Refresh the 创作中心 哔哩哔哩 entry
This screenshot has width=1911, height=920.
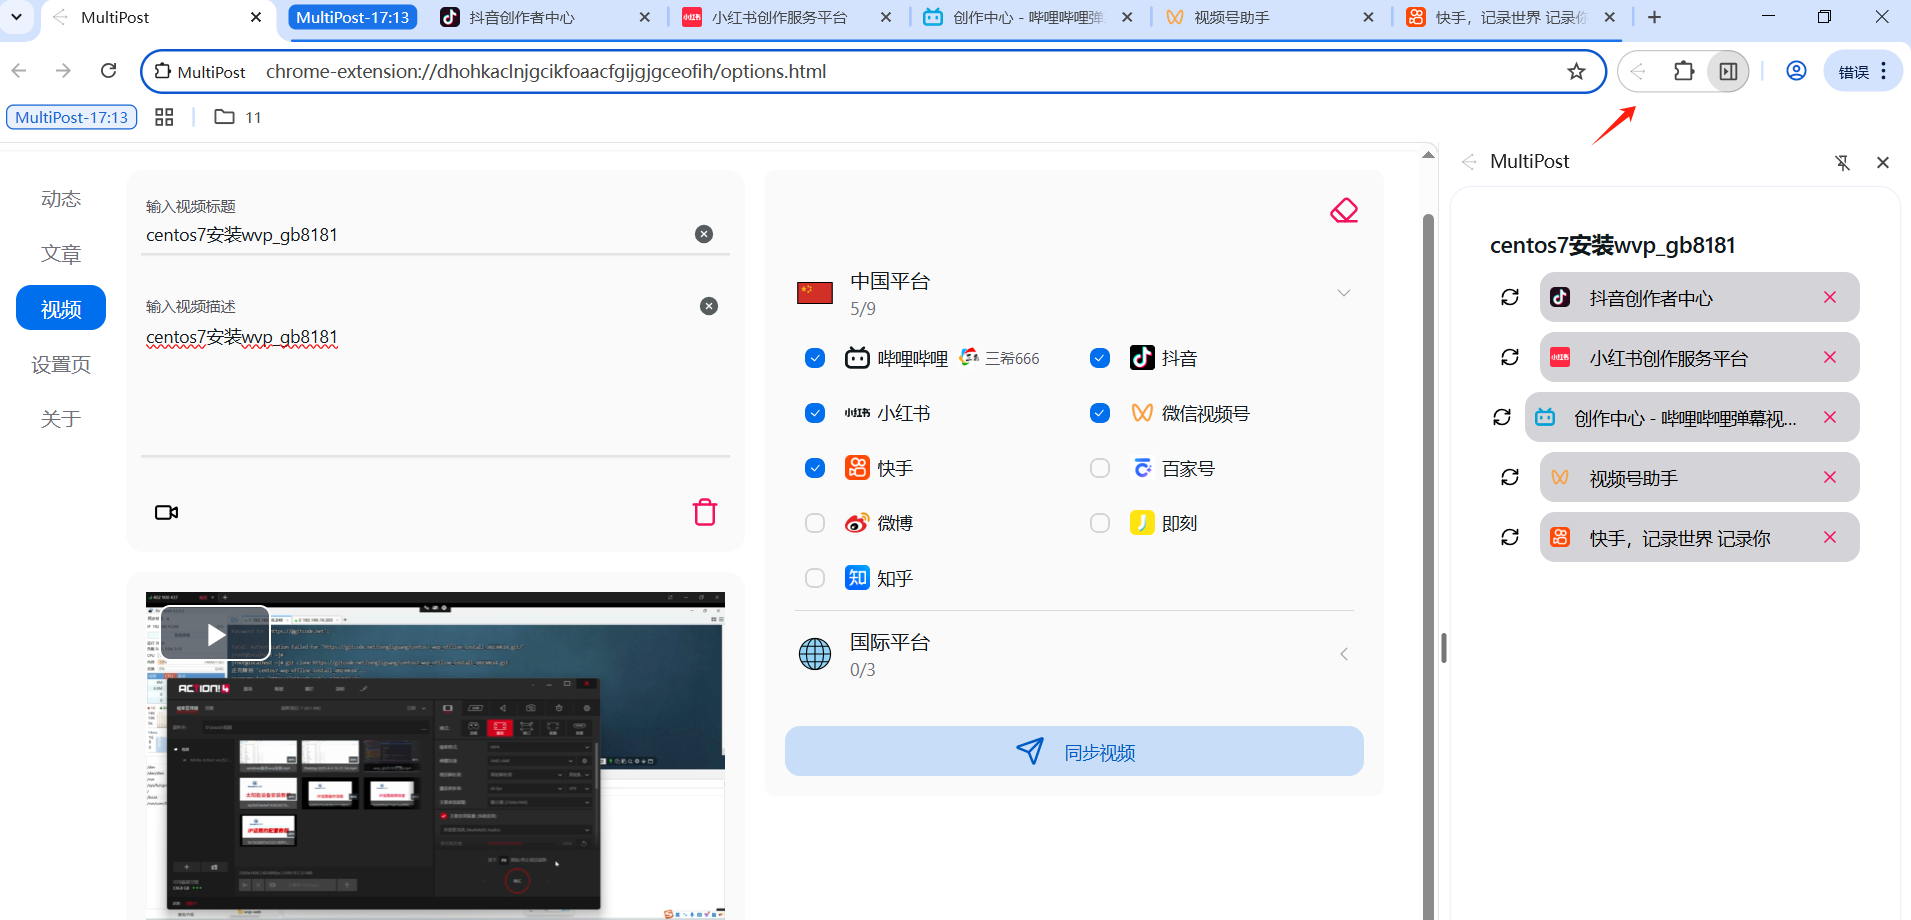point(1502,417)
